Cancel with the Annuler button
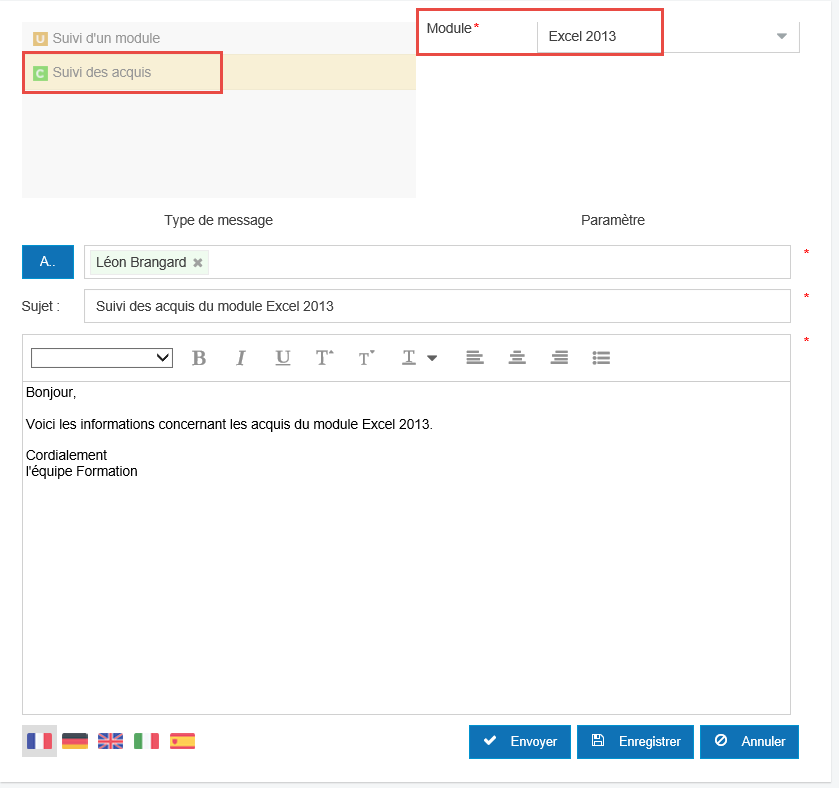 749,742
